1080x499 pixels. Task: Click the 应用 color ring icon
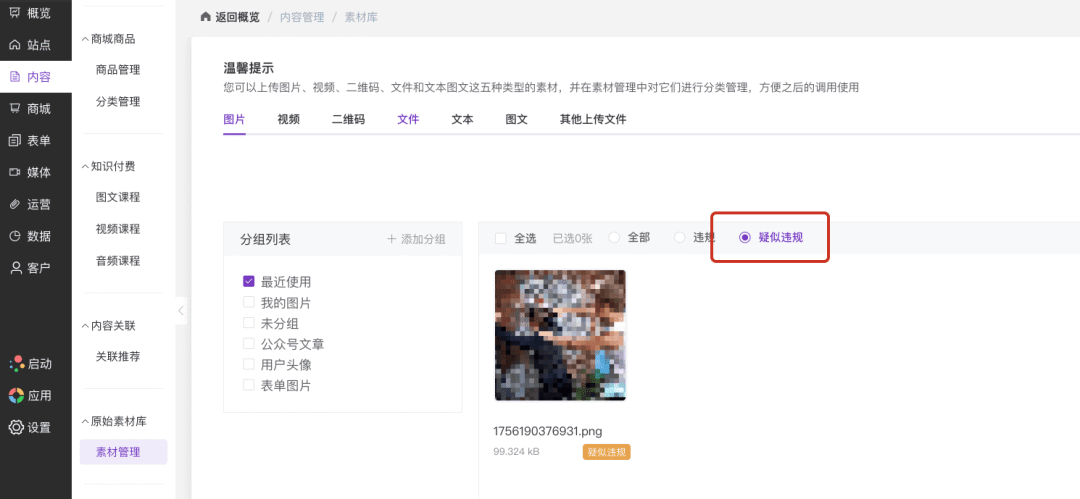[17, 396]
